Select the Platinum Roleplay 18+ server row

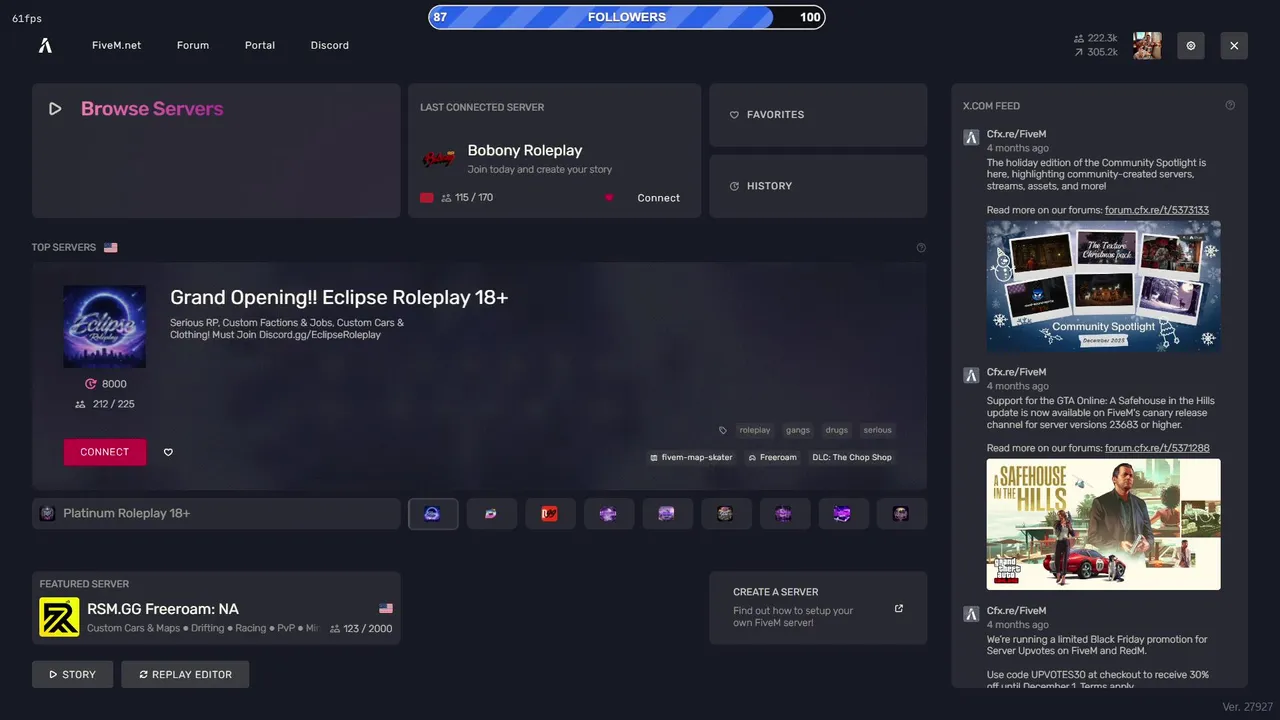pyautogui.click(x=216, y=514)
